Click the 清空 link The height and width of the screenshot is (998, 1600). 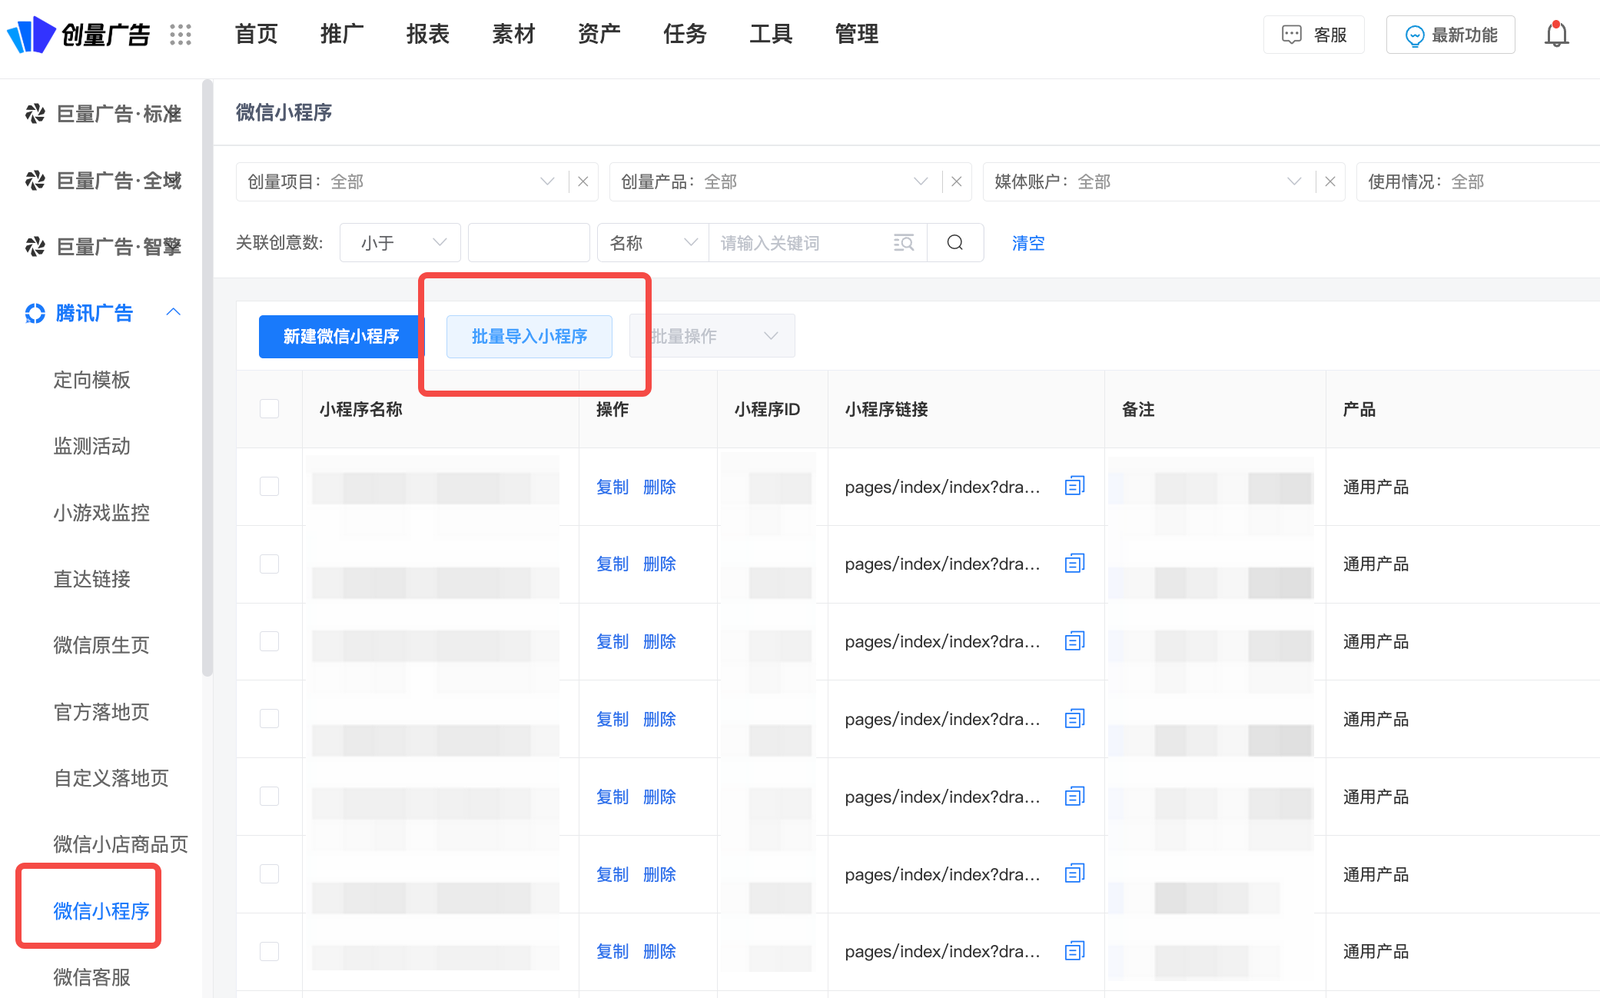[x=1028, y=243]
